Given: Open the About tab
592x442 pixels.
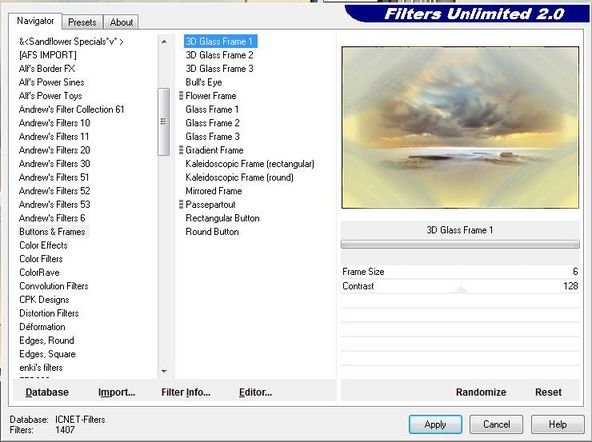Looking at the screenshot, I should (x=121, y=22).
